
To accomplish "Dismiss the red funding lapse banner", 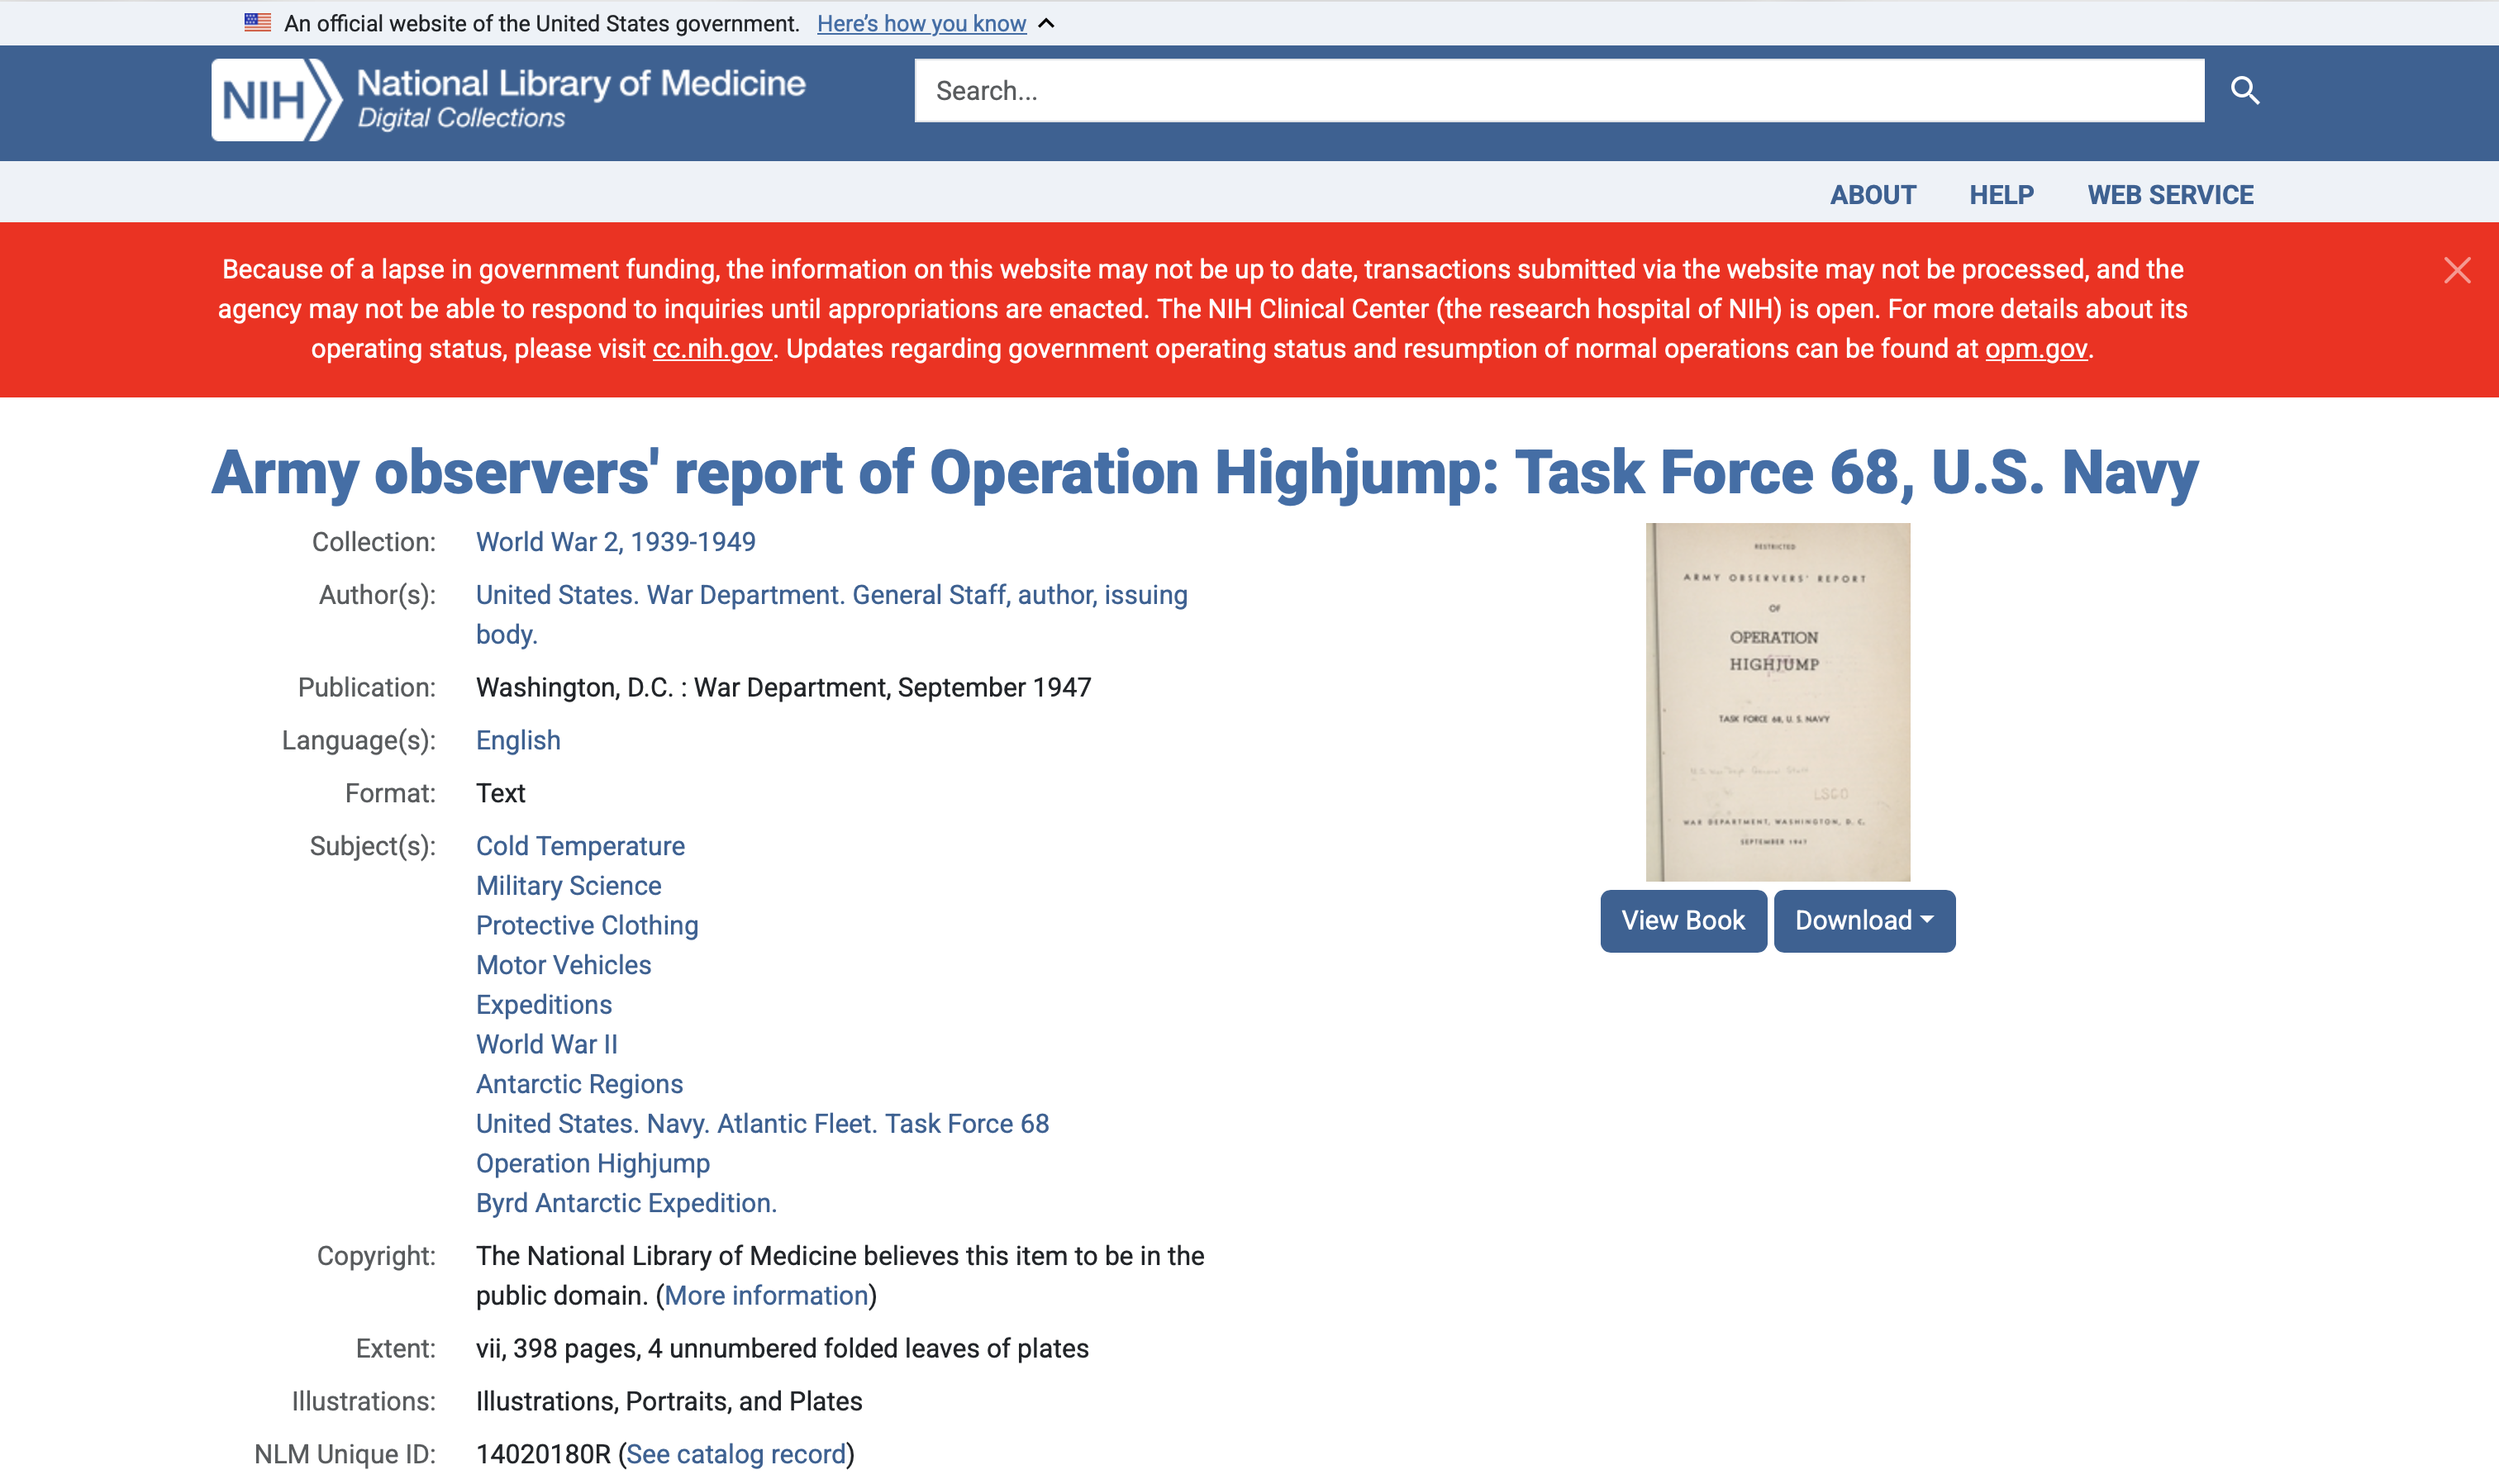I will pyautogui.click(x=2456, y=270).
